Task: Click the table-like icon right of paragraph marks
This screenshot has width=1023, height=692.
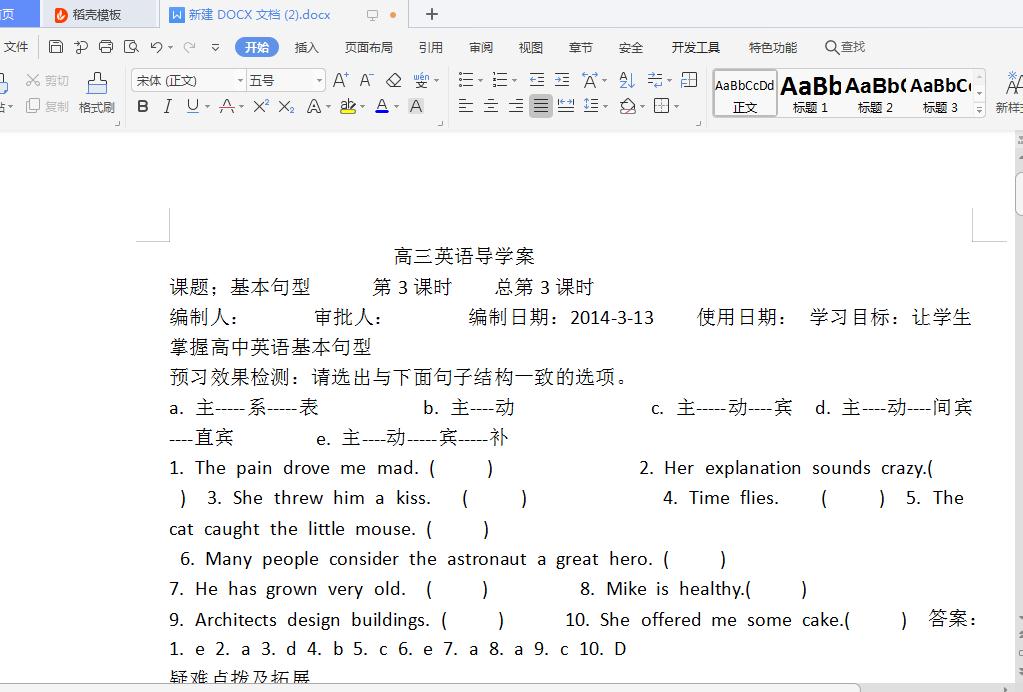Action: 689,80
